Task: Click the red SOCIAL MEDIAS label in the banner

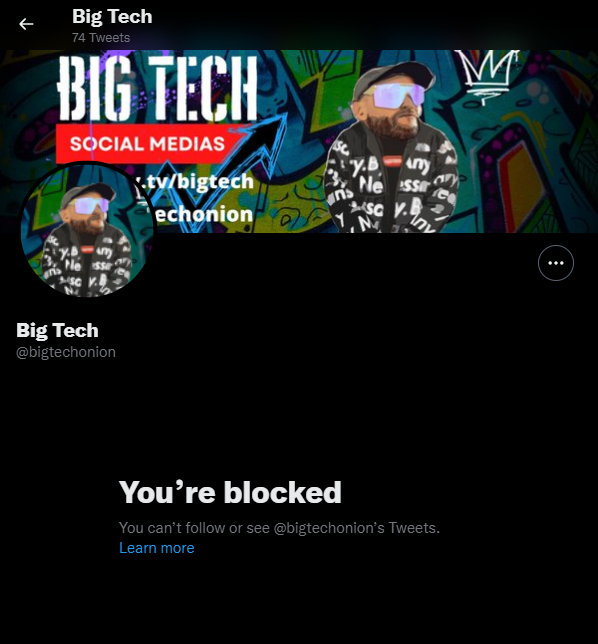Action: pos(147,144)
